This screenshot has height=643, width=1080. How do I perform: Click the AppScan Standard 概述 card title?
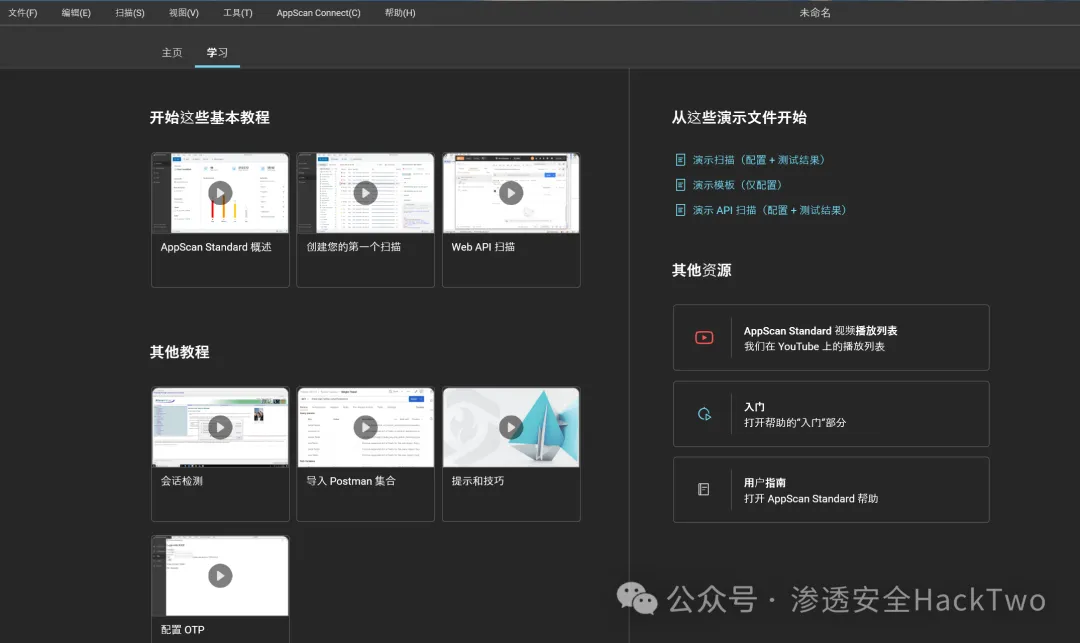pos(216,247)
